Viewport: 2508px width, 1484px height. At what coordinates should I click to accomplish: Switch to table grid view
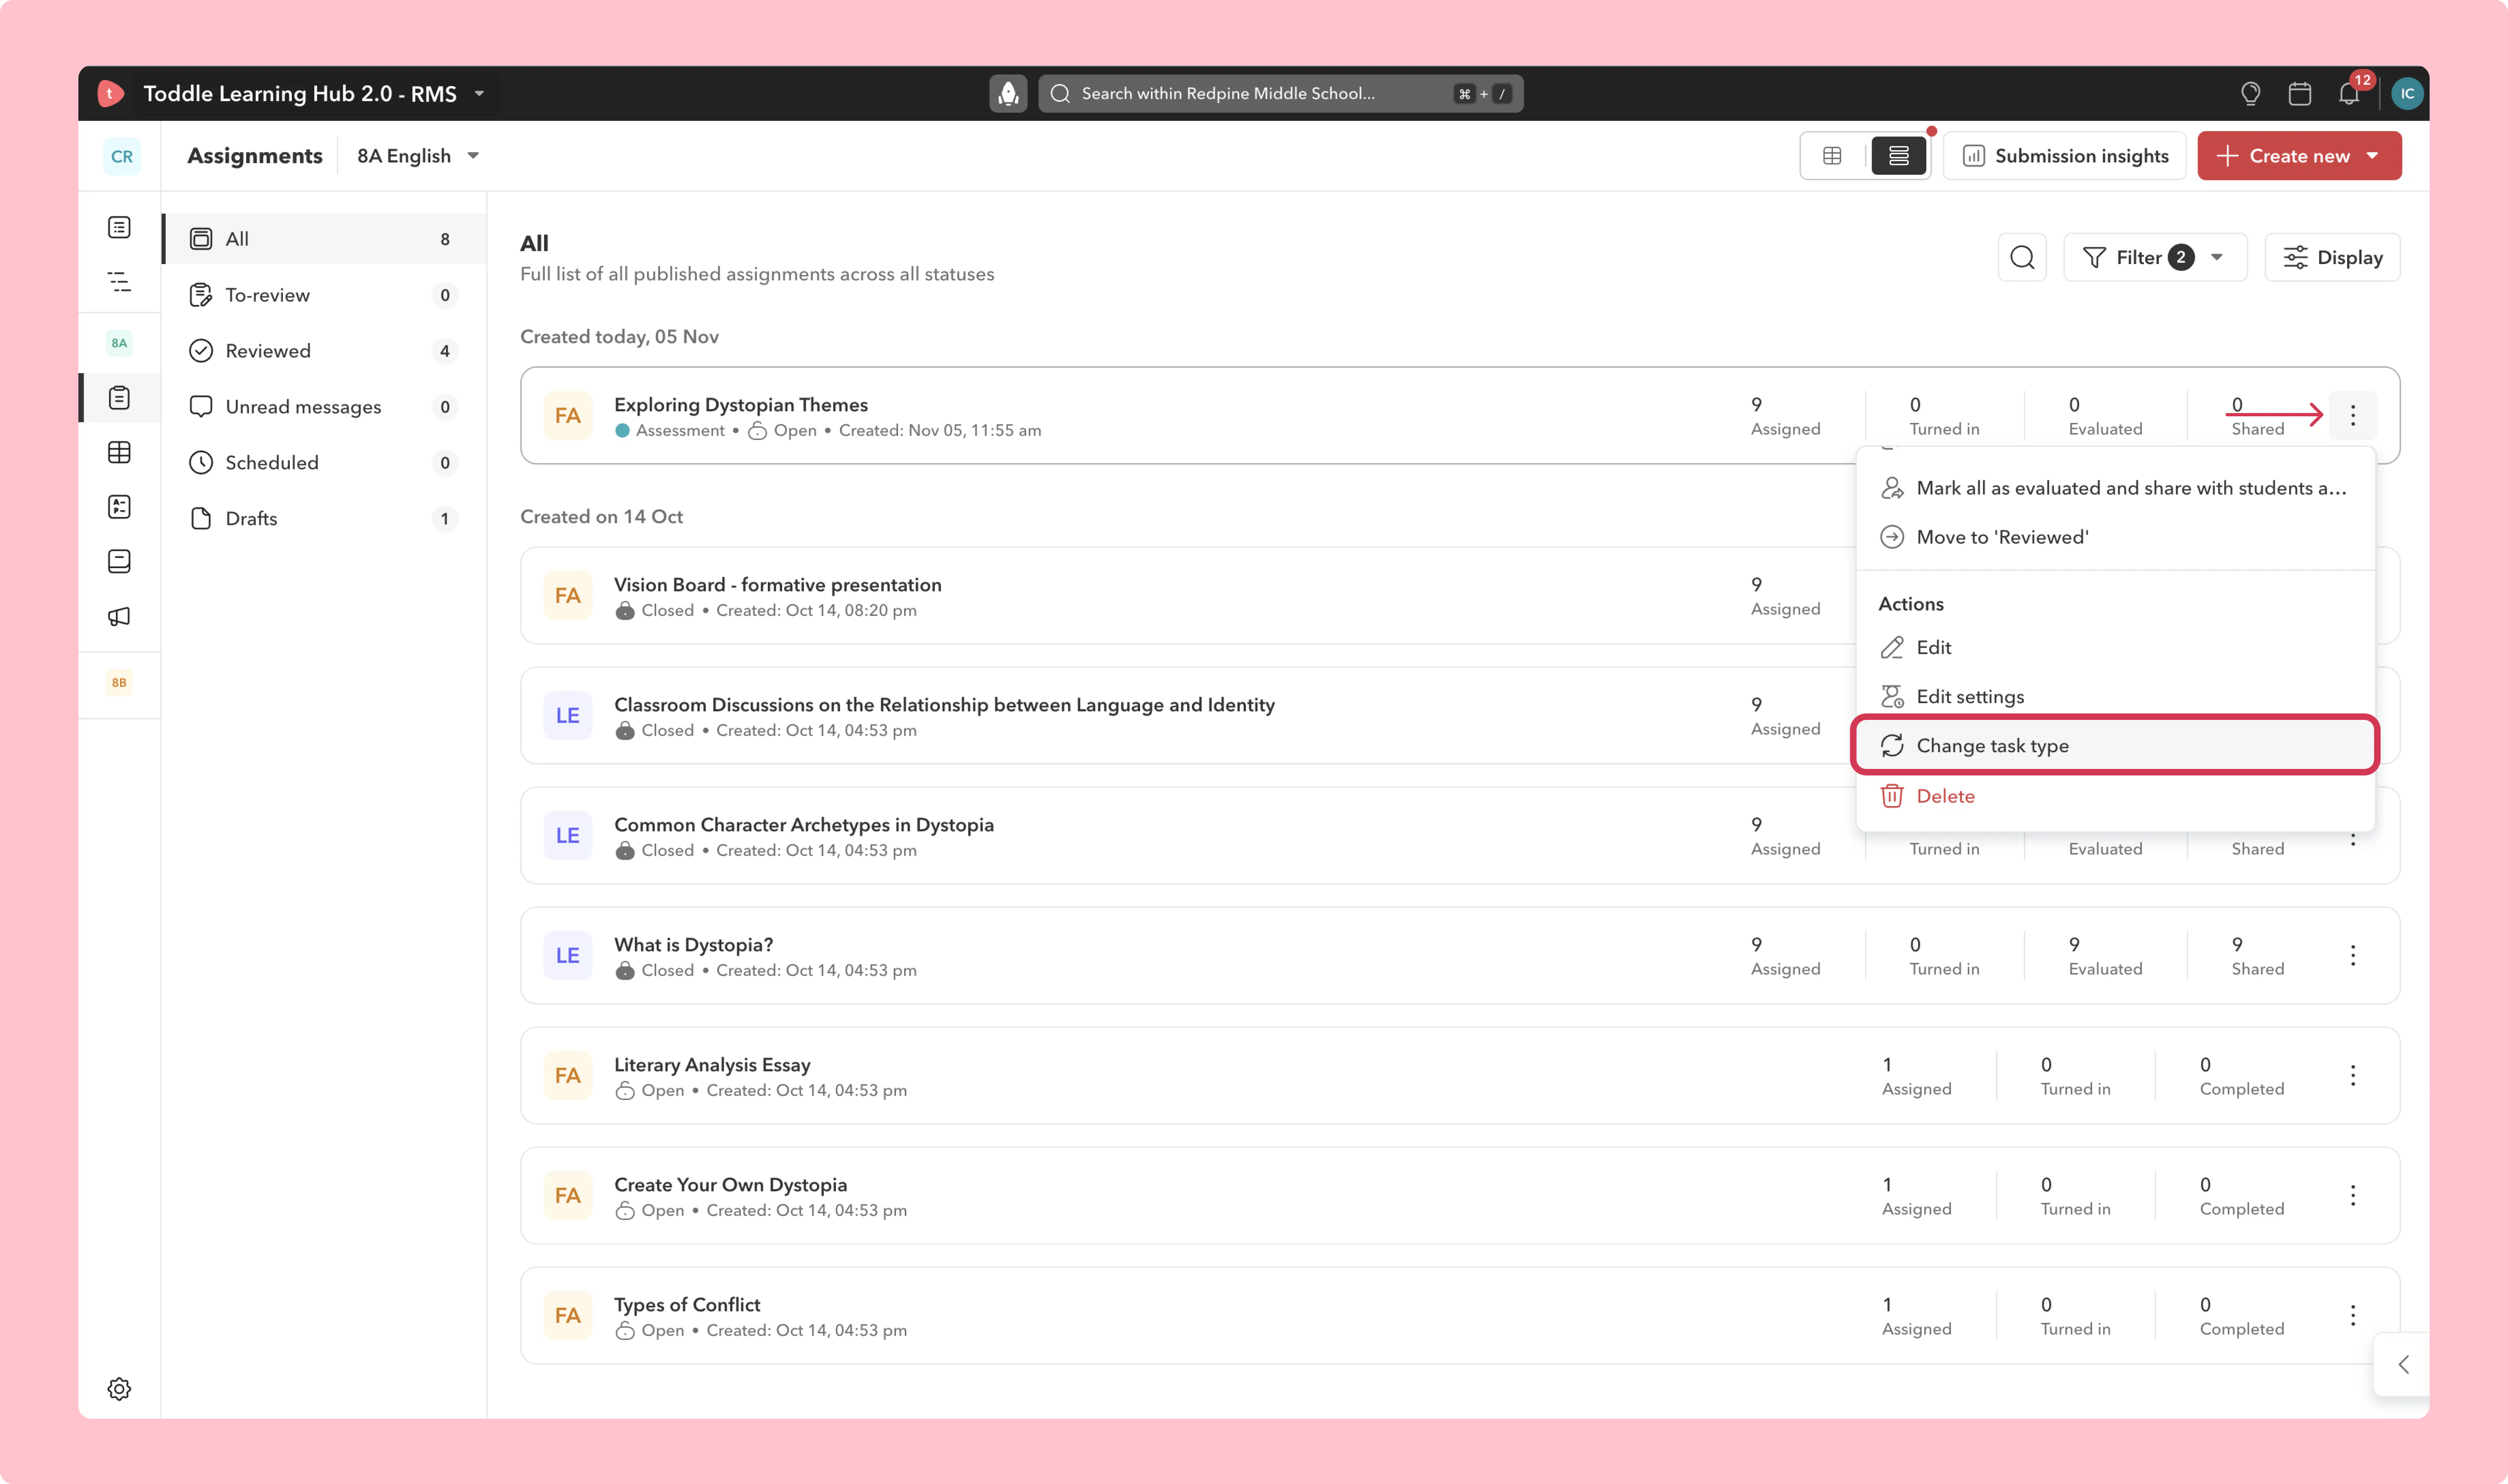pos(1832,156)
